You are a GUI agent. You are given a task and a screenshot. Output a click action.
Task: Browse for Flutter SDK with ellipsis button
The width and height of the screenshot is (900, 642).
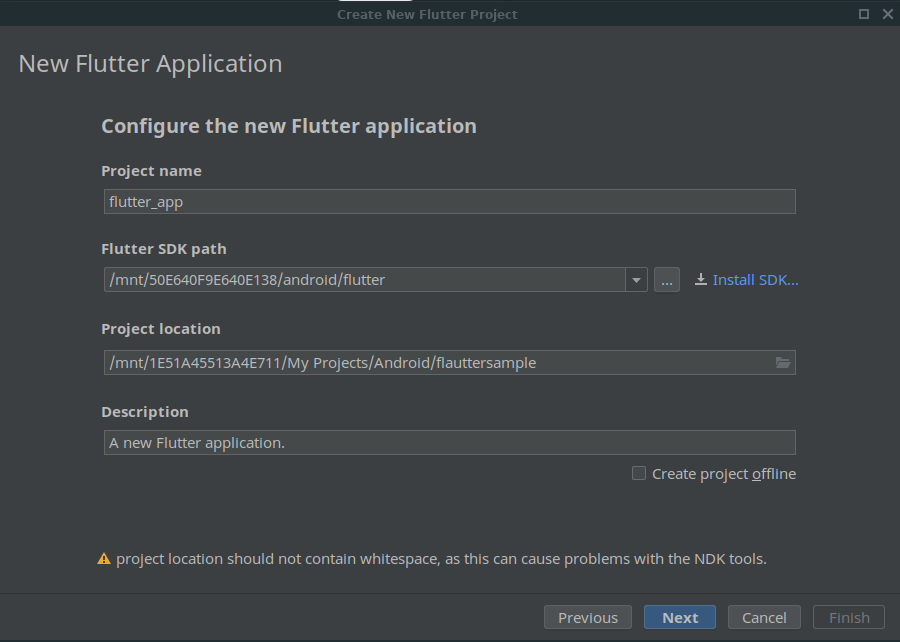tap(667, 280)
